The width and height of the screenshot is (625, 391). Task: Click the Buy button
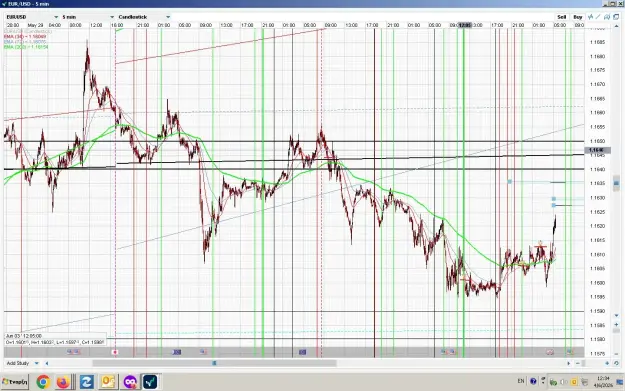[x=578, y=17]
